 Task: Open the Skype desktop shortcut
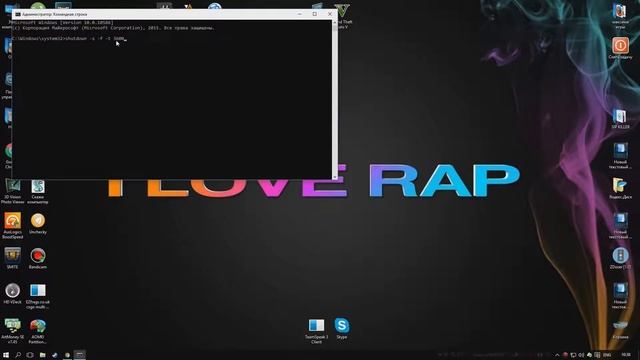342,329
